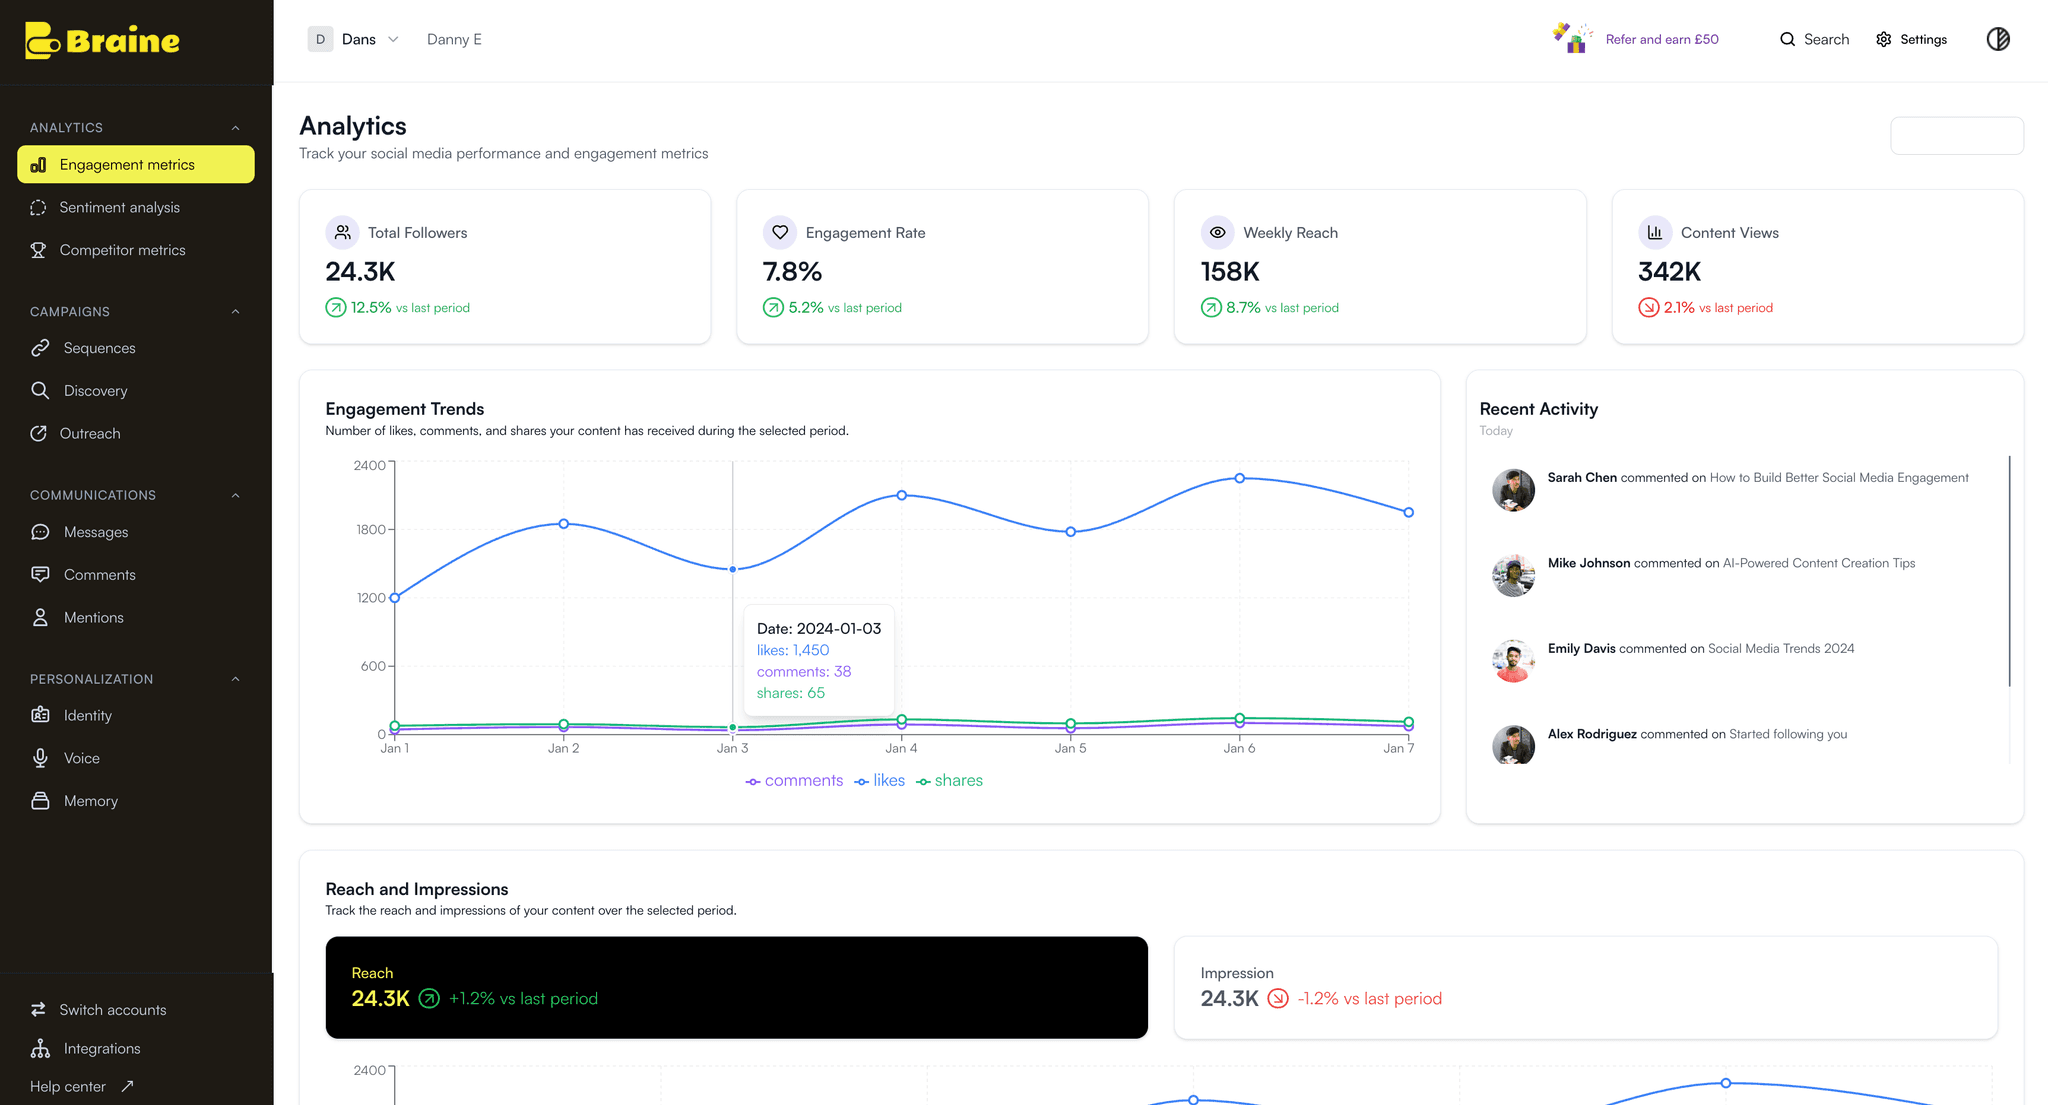Open Sentiment analysis from sidebar
The height and width of the screenshot is (1105, 2048).
click(x=119, y=207)
